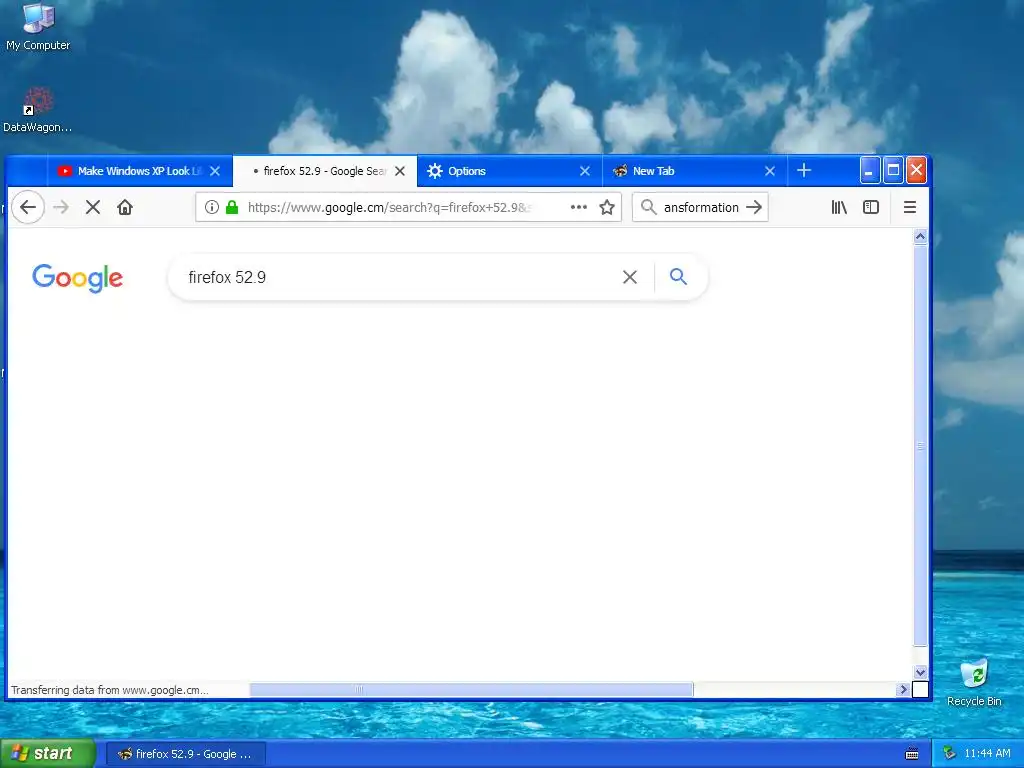Click the on-screen keyboard tray icon
Viewport: 1024px width, 768px height.
point(912,754)
